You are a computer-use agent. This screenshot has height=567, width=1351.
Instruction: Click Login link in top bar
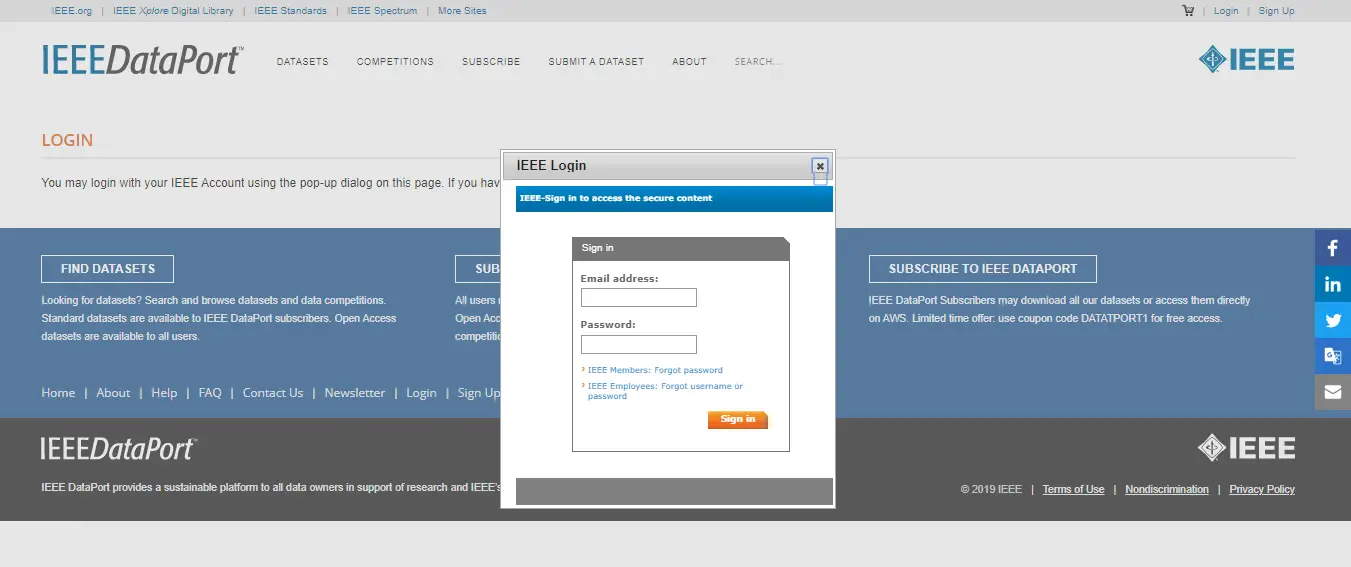point(1226,11)
